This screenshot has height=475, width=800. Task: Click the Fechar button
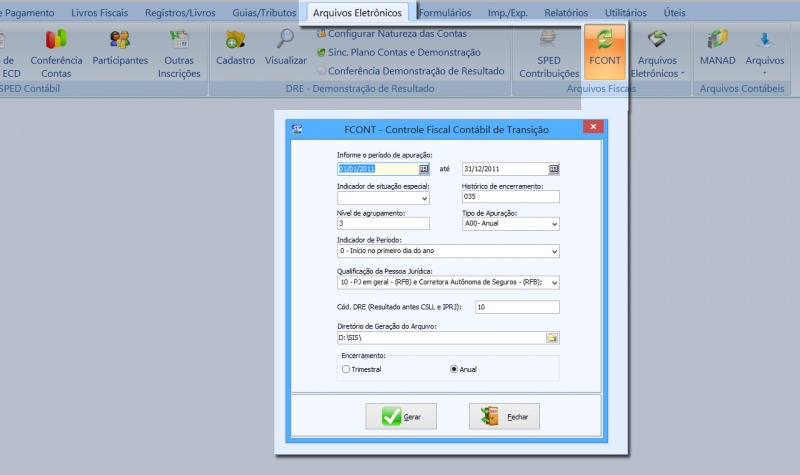[x=505, y=416]
